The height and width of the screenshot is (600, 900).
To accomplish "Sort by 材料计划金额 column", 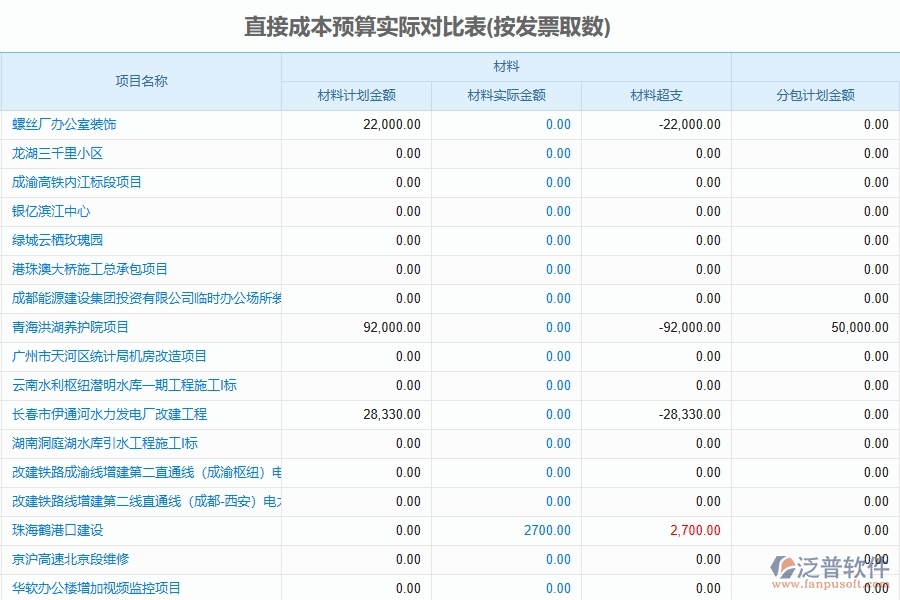I will point(356,96).
